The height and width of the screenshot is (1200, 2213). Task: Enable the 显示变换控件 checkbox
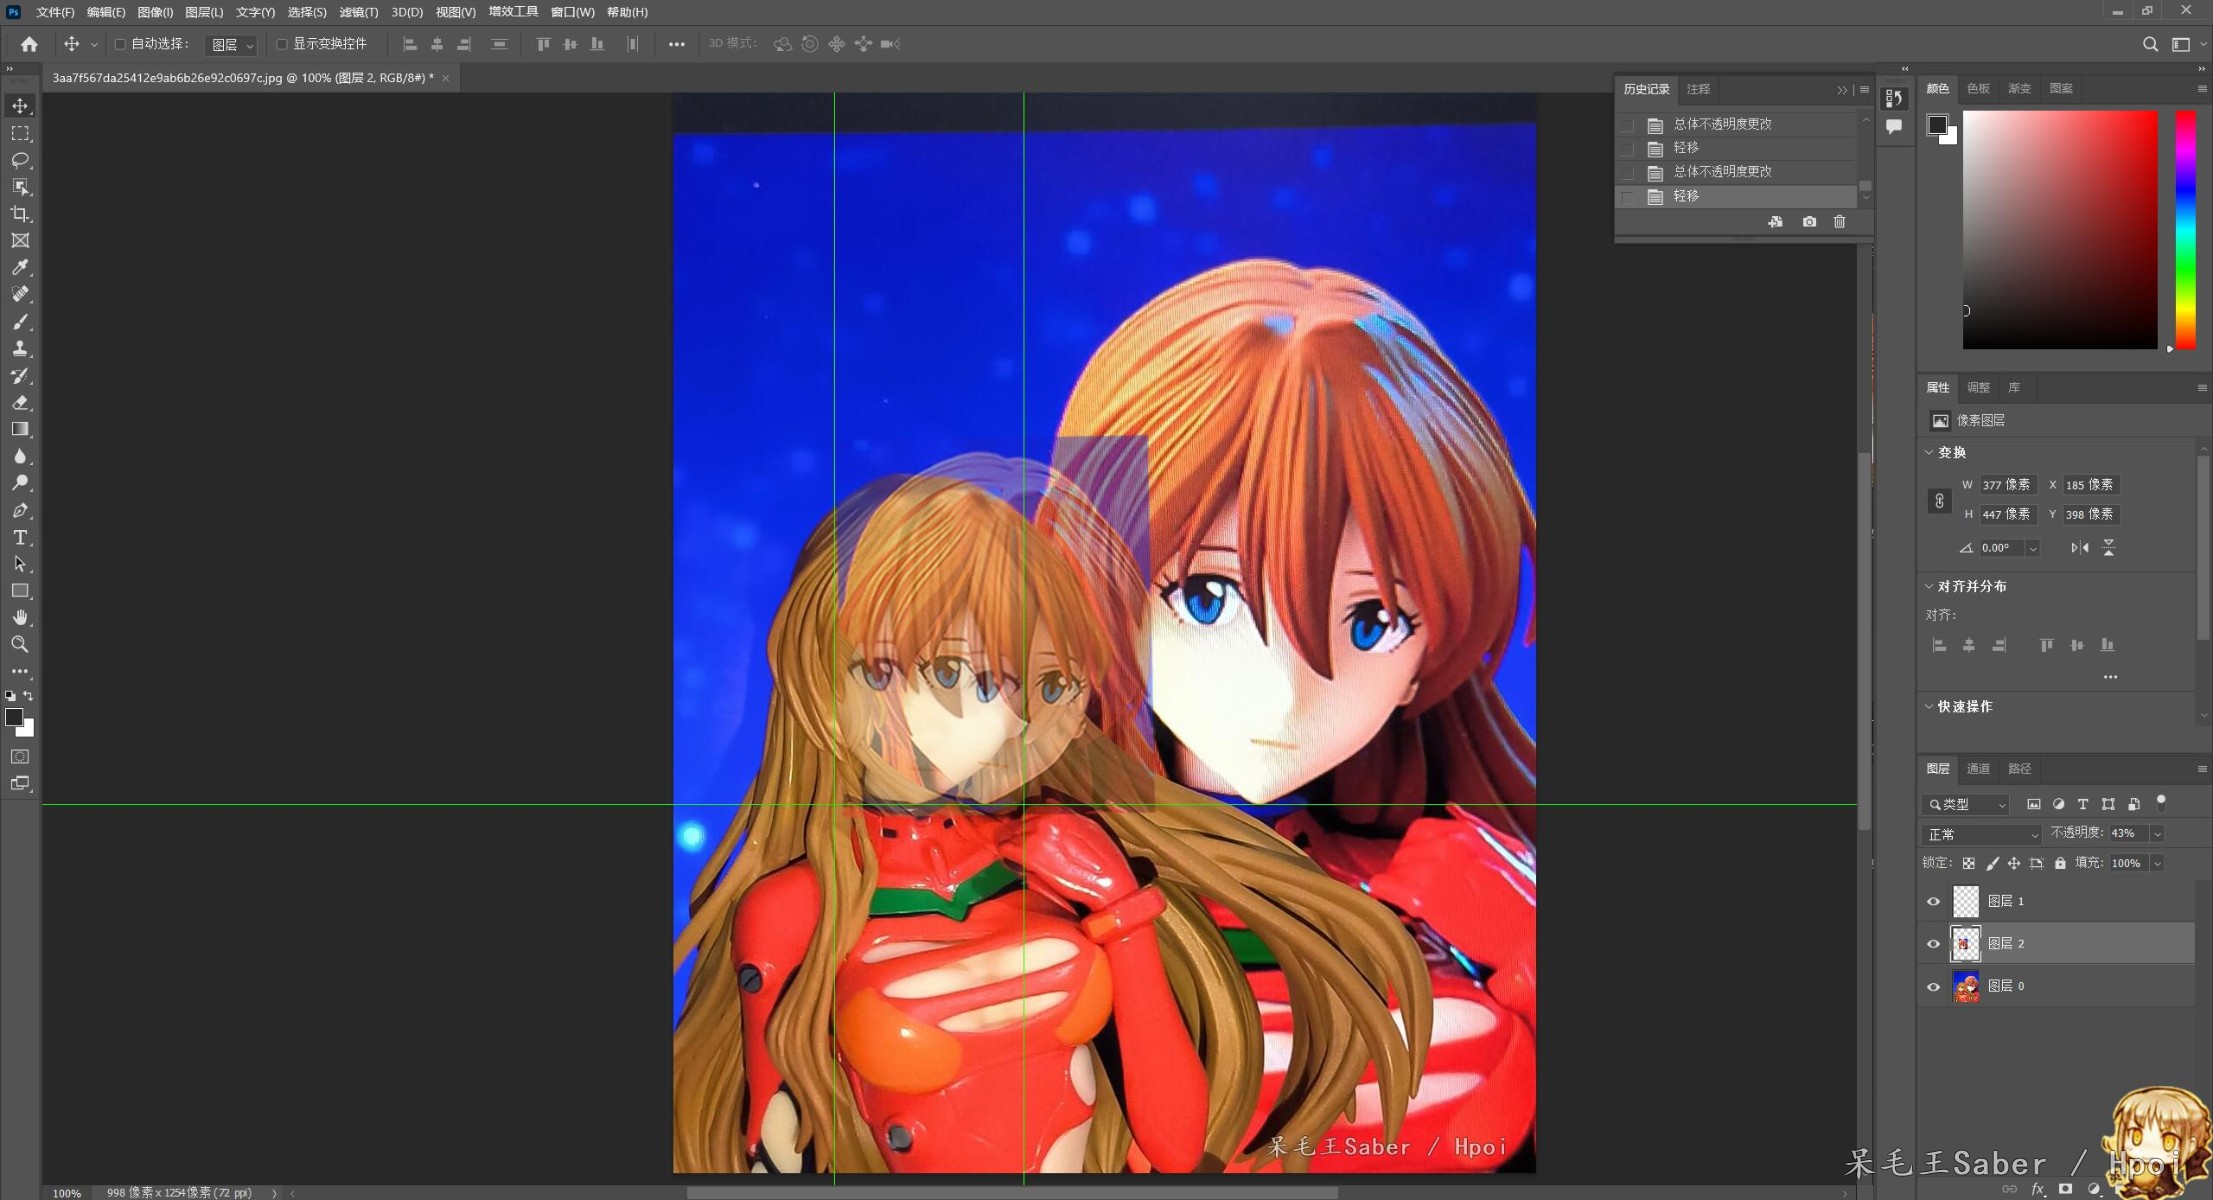pos(282,44)
